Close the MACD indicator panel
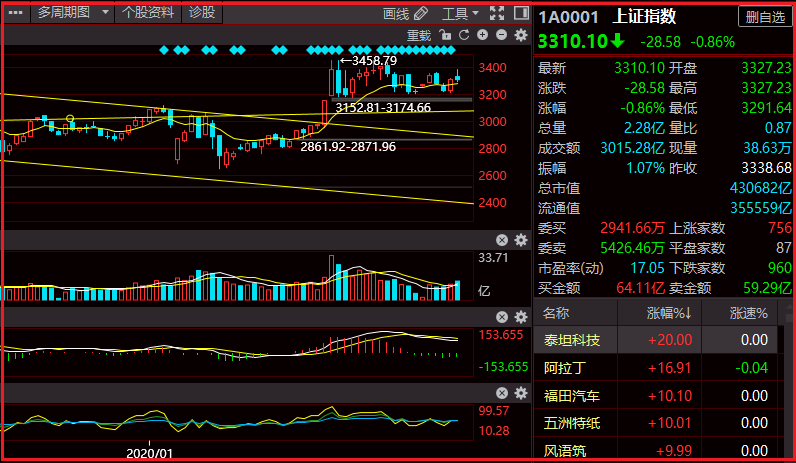796x463 pixels. pos(502,316)
